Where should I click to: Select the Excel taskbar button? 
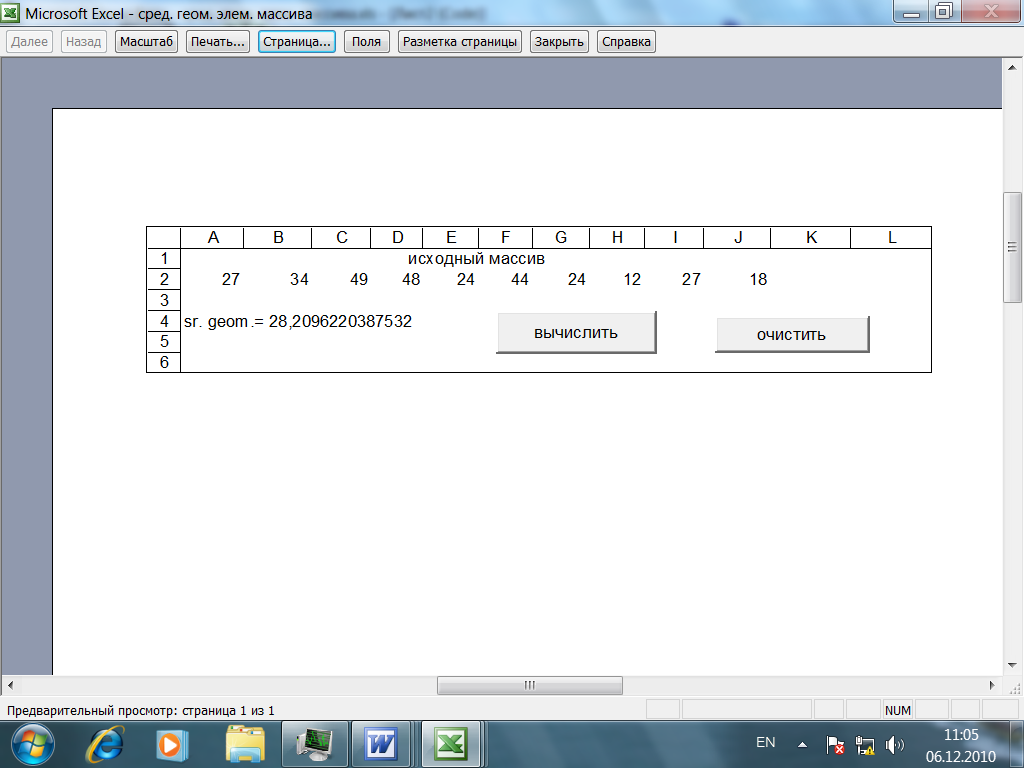click(451, 744)
